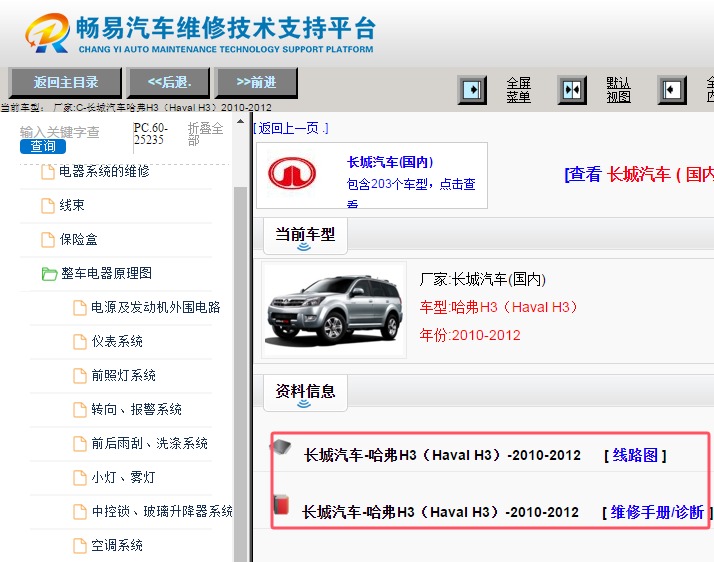Viewport: 714px width, 562px height.
Task: Click the page icon beside 小灯、雾灯
Action: pos(80,478)
